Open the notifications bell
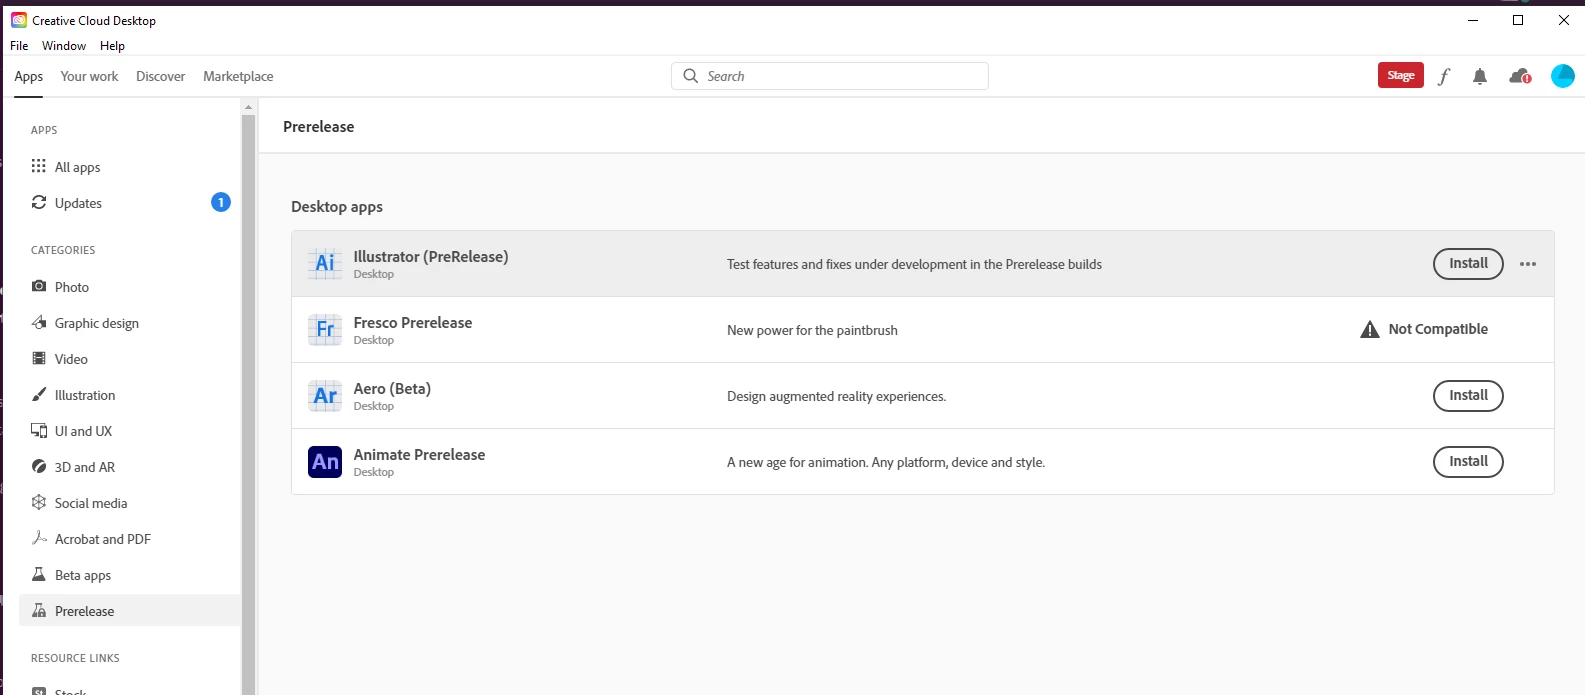The image size is (1585, 695). click(1480, 76)
